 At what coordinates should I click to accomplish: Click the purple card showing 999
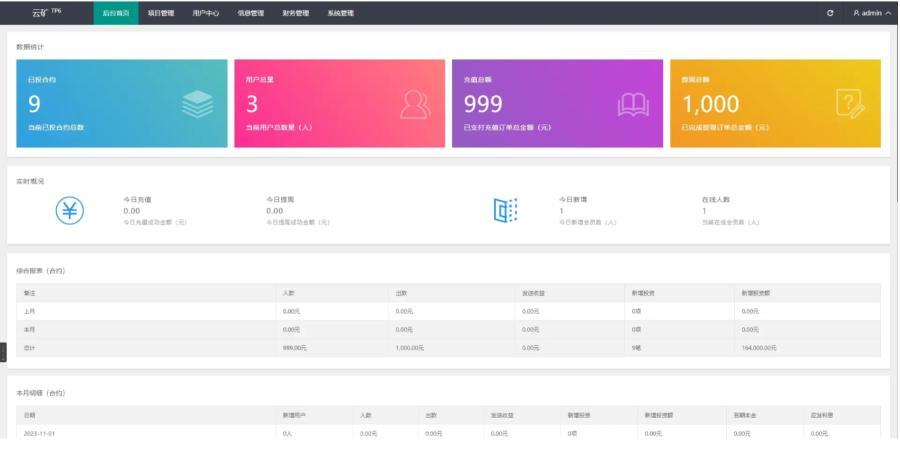click(557, 103)
